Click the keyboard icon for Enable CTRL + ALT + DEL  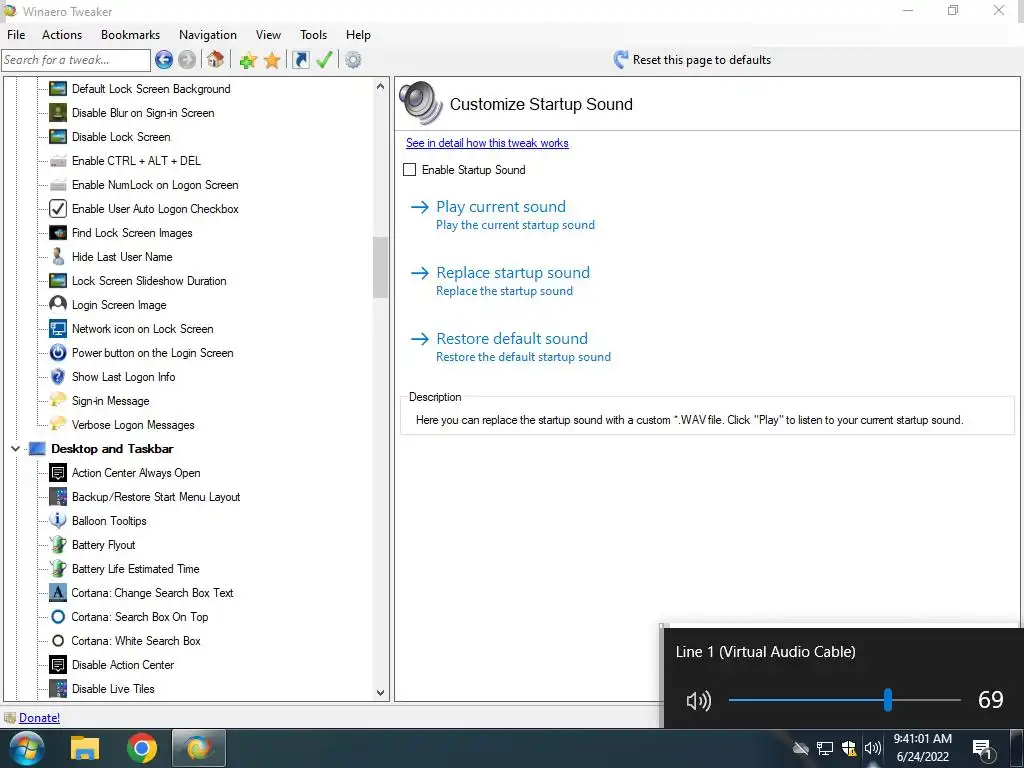[x=58, y=161]
